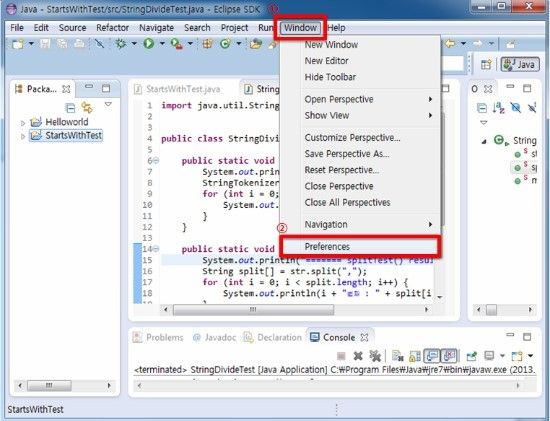This screenshot has height=421, width=550.
Task: Click the New wizard toolbar icon
Action: [18, 44]
